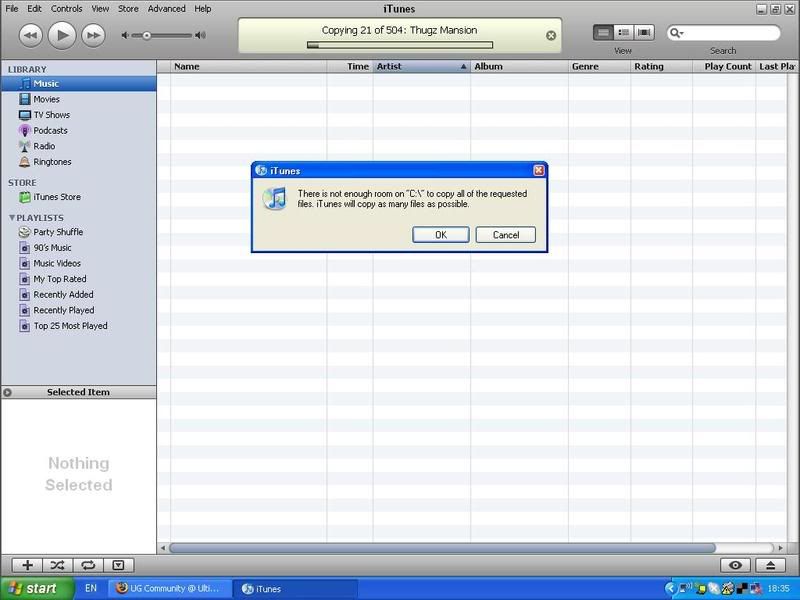Open the Windows Start menu

click(x=37, y=589)
